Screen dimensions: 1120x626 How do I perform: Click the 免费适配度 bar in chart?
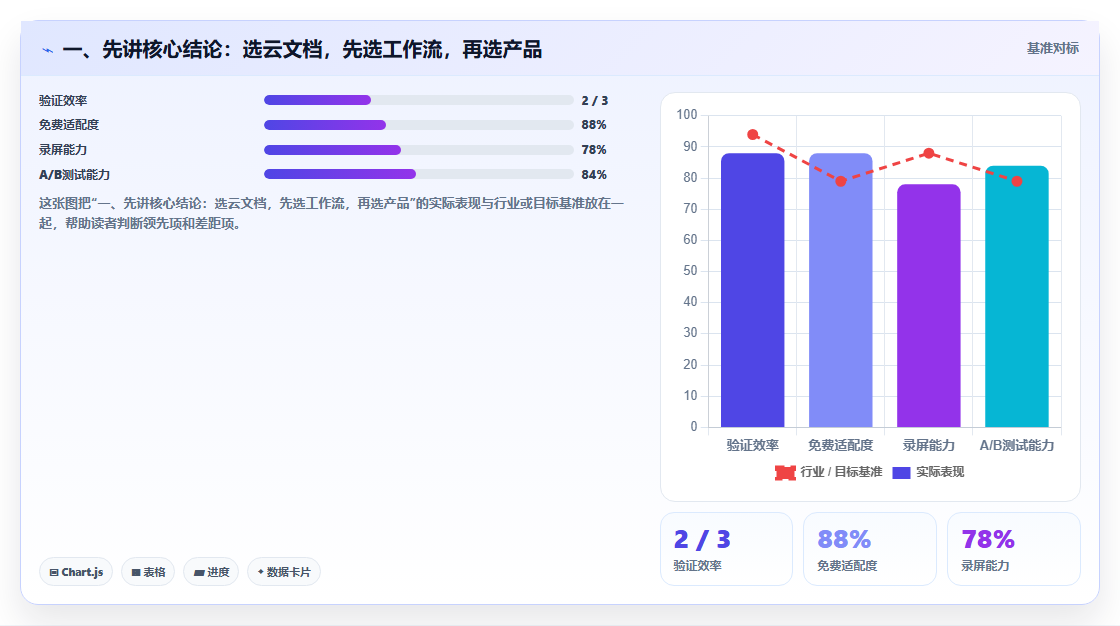[841, 290]
